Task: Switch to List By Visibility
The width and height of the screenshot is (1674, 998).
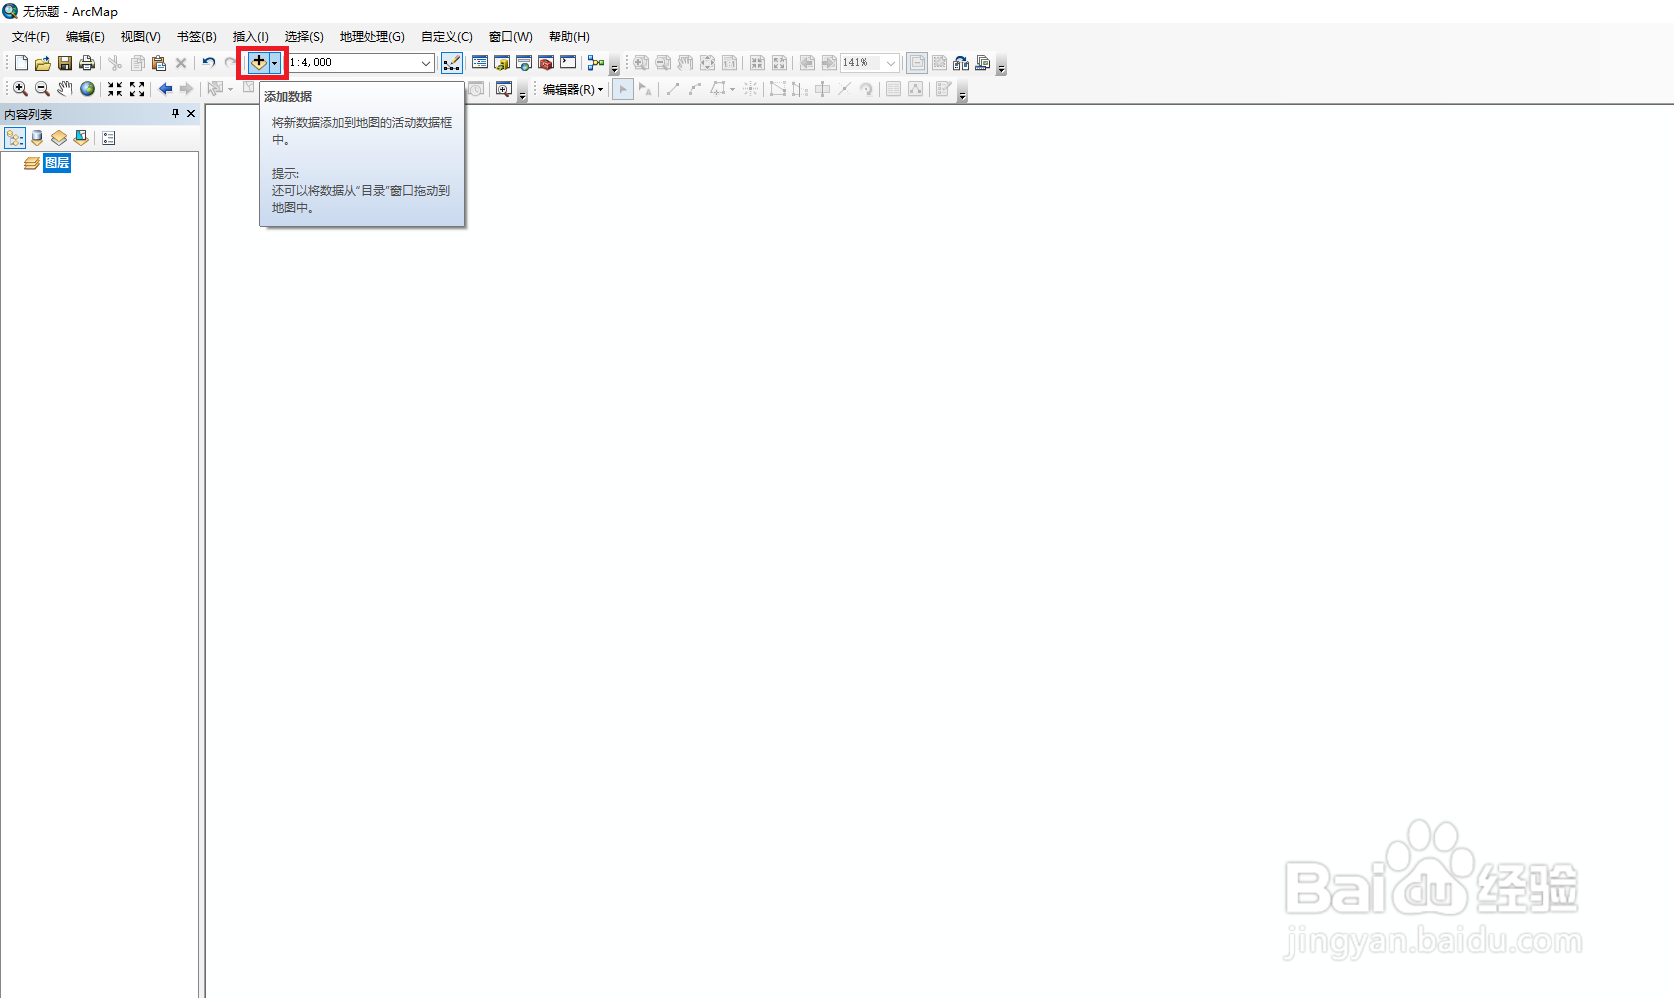Action: tap(59, 138)
